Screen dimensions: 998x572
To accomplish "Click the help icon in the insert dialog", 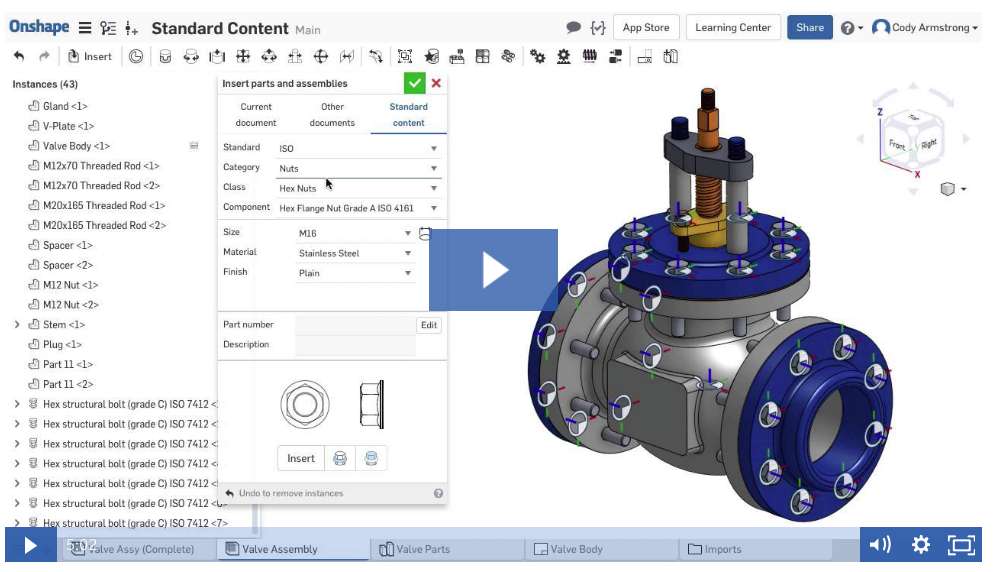I will (x=438, y=493).
